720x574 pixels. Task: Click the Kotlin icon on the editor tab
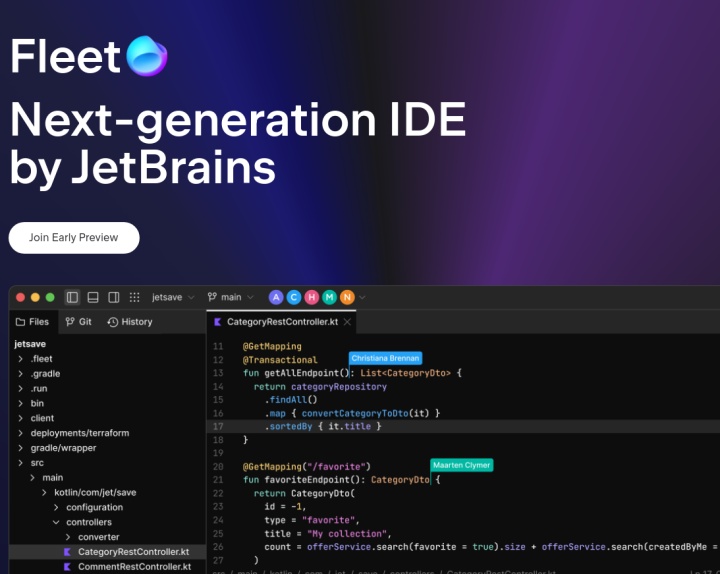click(218, 322)
